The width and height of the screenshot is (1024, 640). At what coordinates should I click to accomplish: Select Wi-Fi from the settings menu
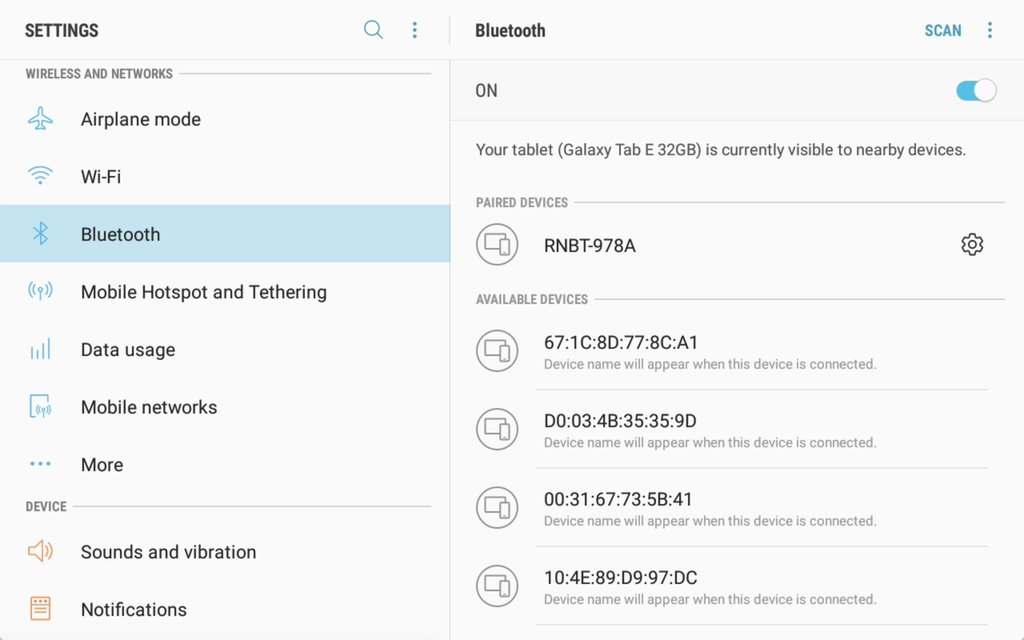click(106, 176)
